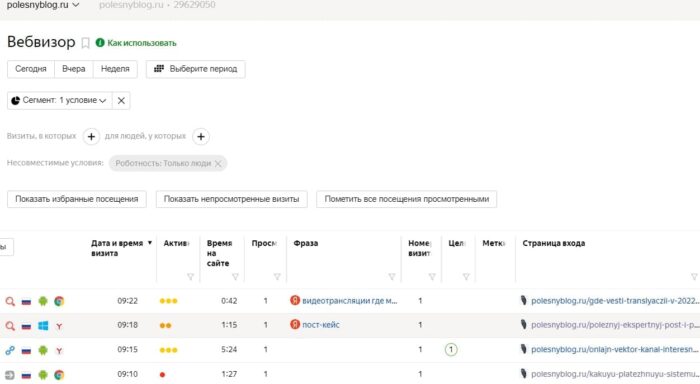
Task: Select the Сегодня period tab
Action: 31,69
